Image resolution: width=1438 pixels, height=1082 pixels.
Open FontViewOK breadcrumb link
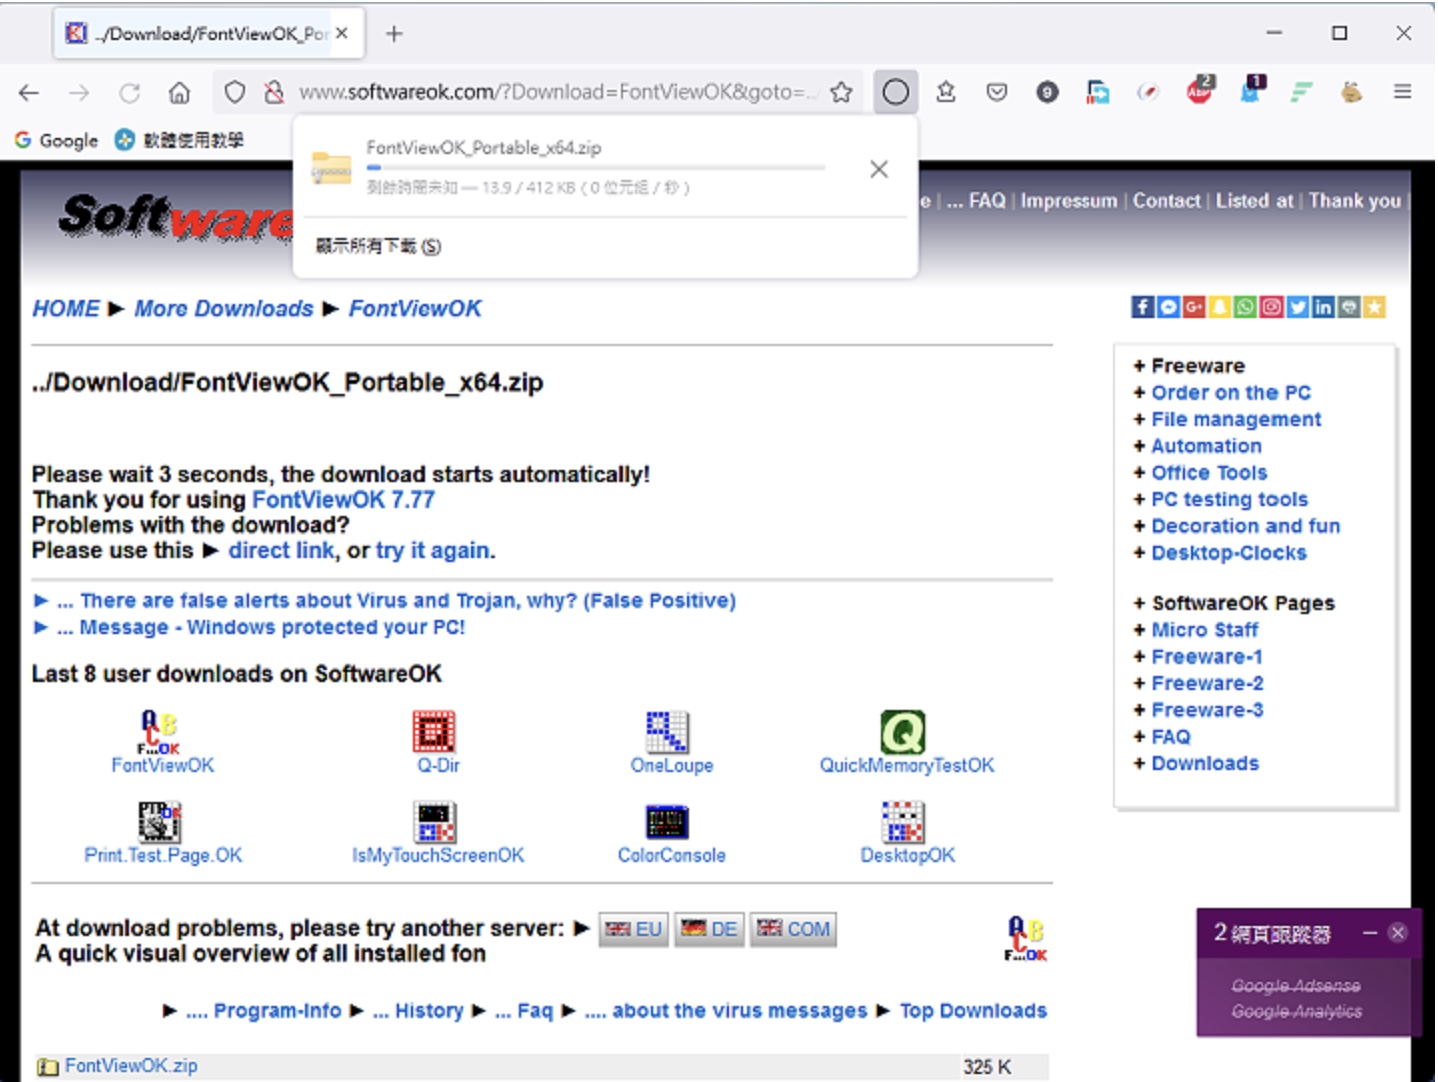(415, 308)
